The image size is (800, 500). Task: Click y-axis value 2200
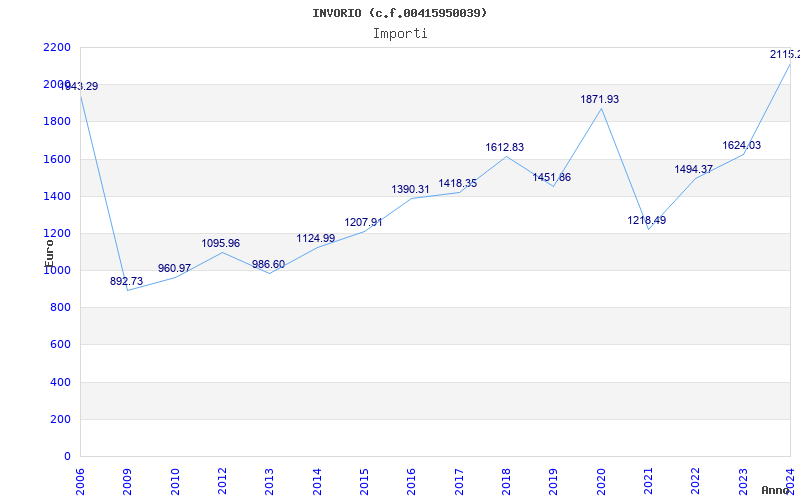57,47
